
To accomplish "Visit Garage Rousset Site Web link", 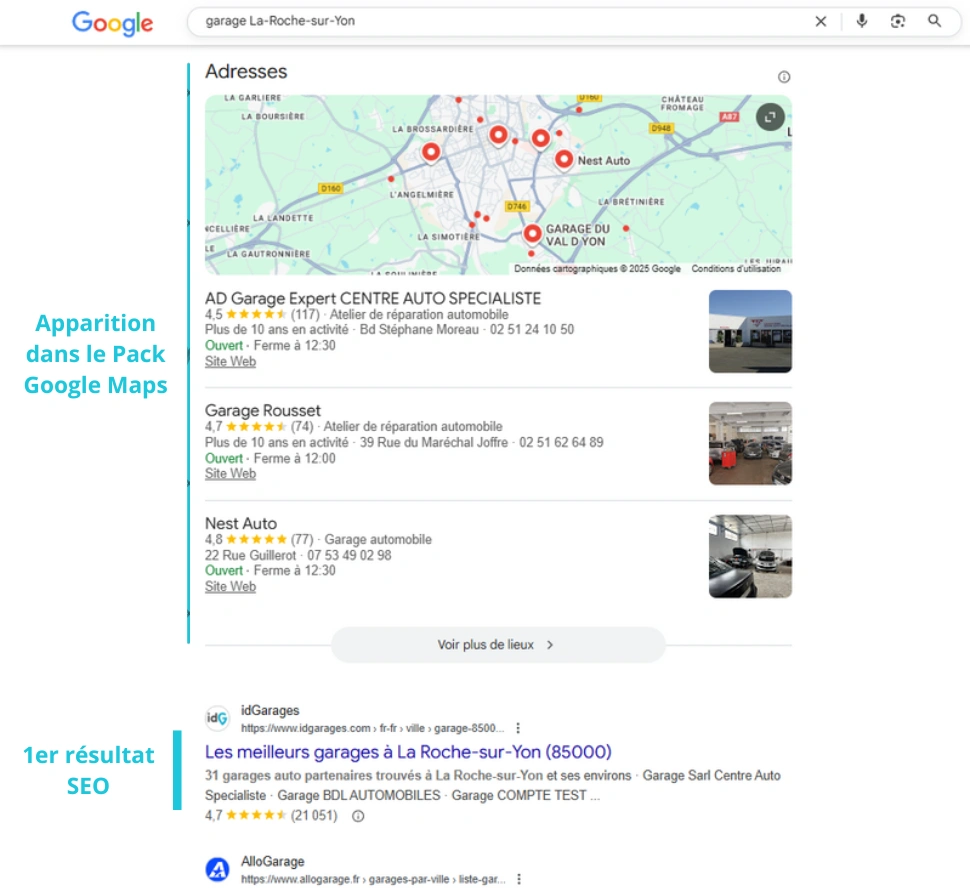I will (230, 474).
